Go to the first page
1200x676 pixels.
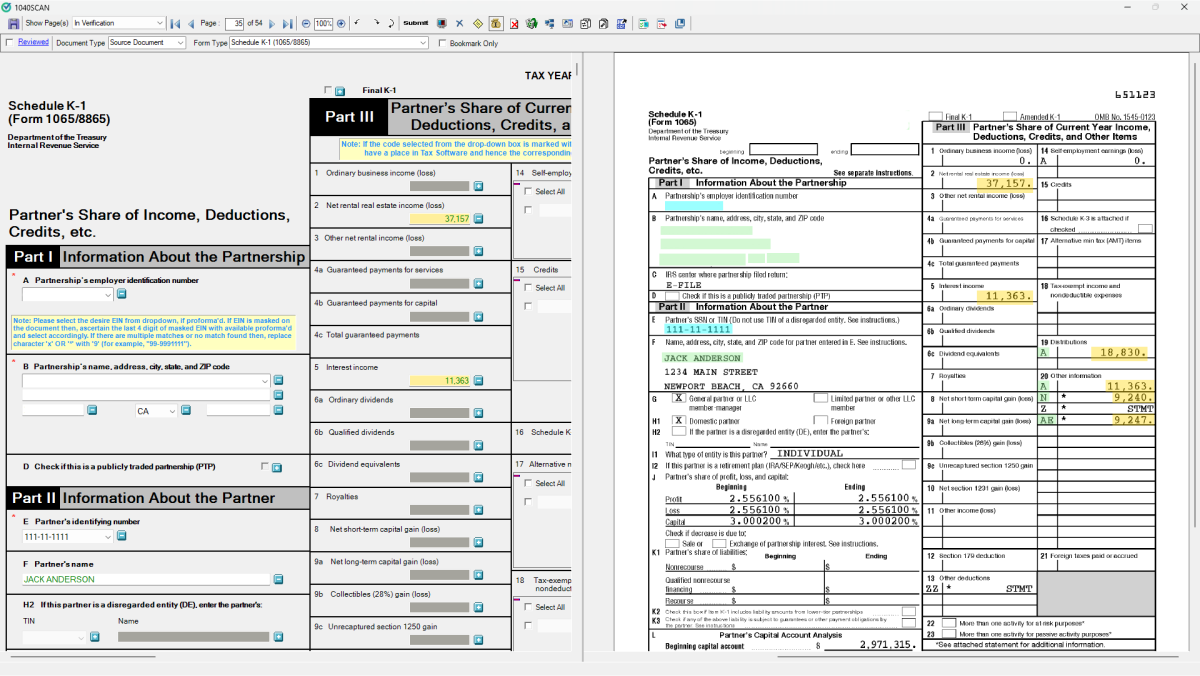(175, 23)
